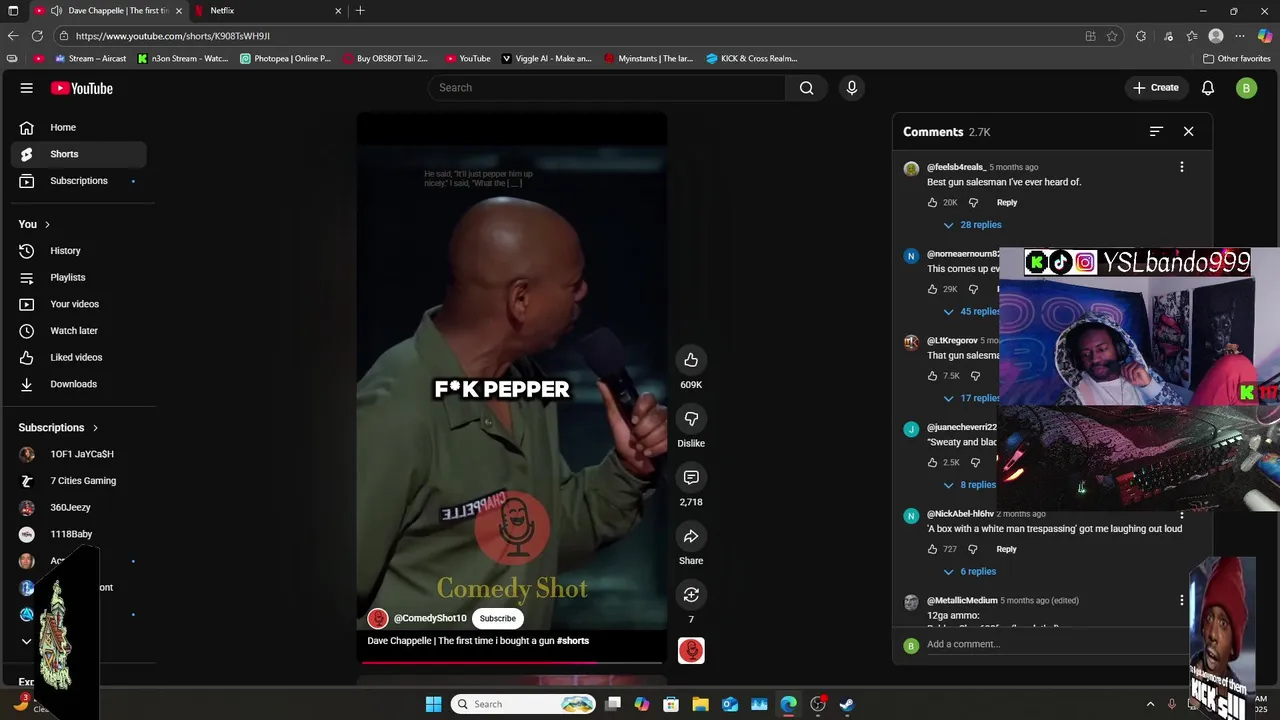This screenshot has height=720, width=1280.
Task: Open Windows Start menu
Action: click(x=433, y=704)
